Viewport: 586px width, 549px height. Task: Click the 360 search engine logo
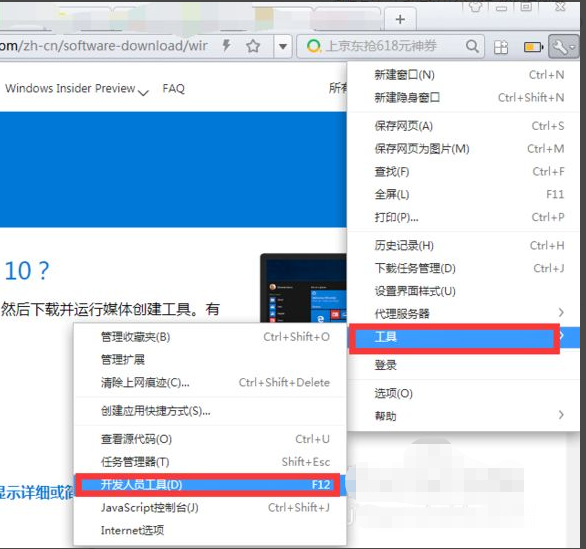314,46
